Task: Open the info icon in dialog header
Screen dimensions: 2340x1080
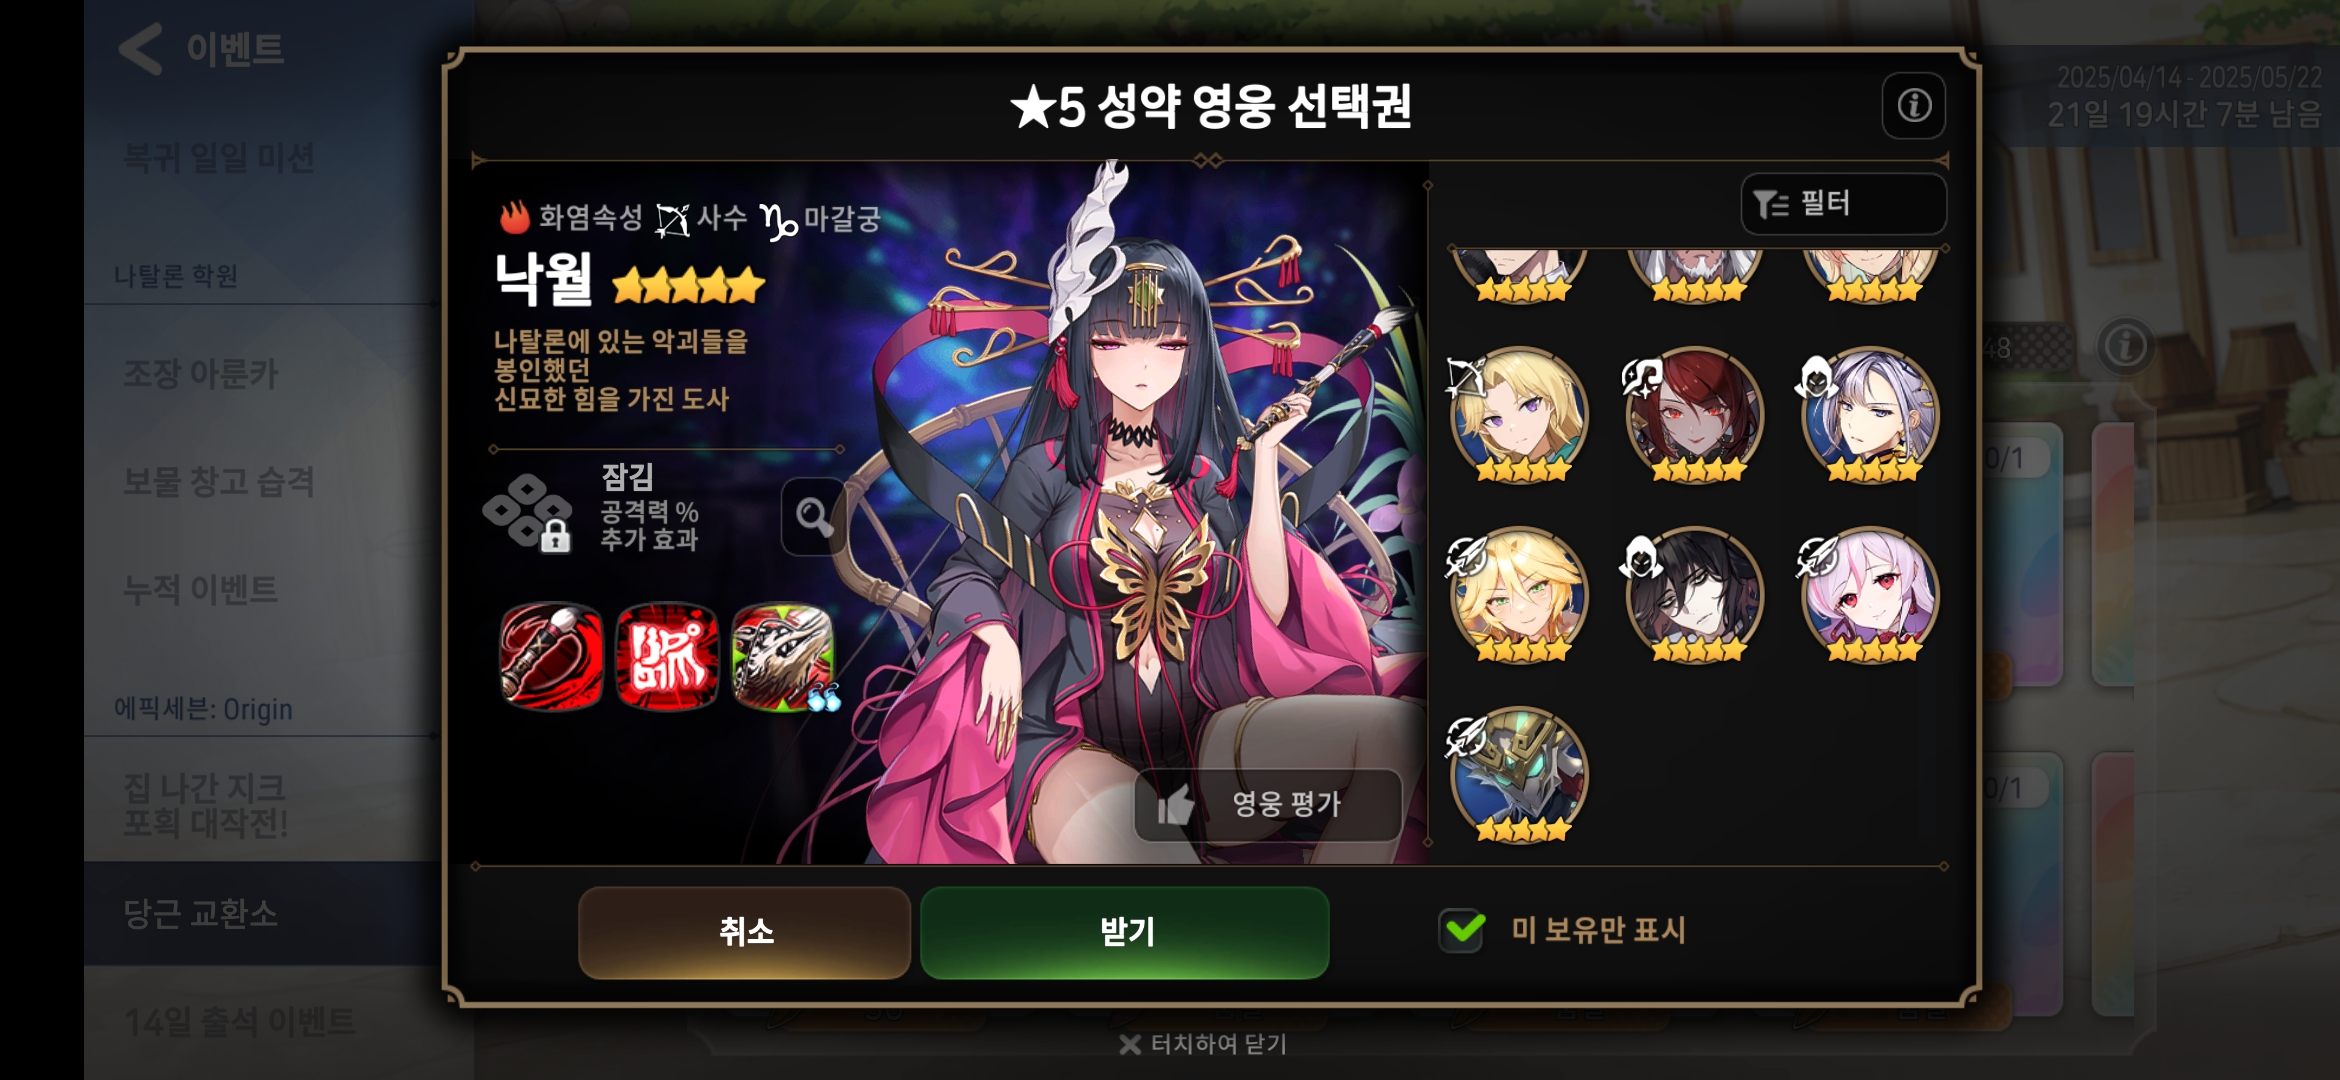Action: pyautogui.click(x=1913, y=105)
